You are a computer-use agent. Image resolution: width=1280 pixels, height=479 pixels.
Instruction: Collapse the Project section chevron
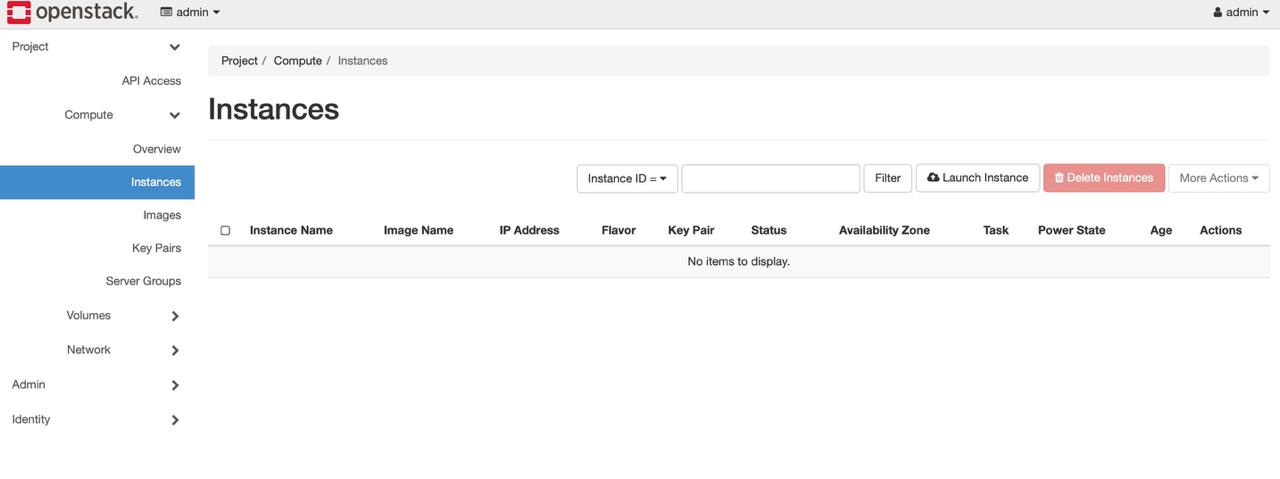click(x=174, y=47)
